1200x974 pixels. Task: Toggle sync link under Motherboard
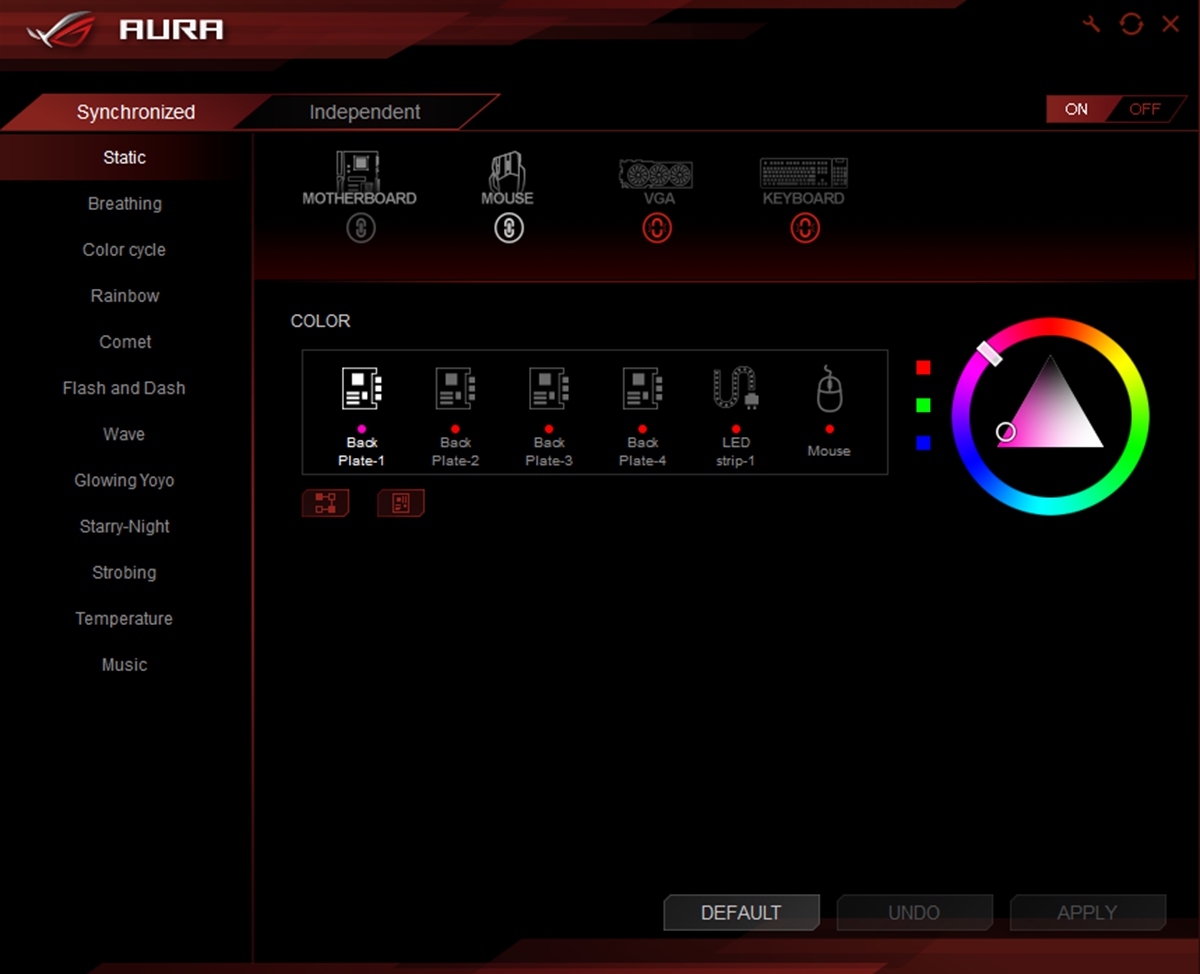coord(361,229)
